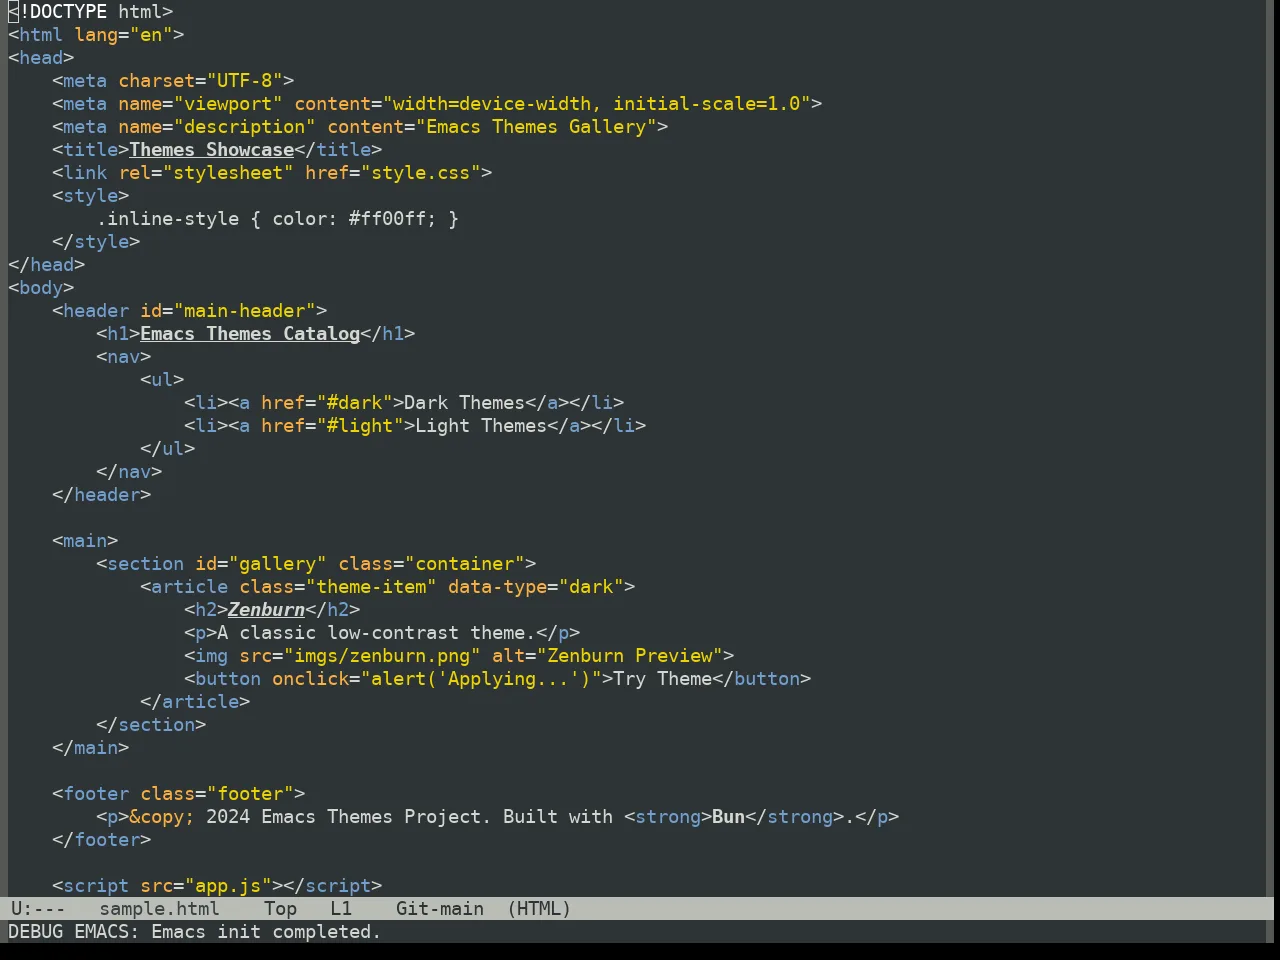Click the heading text 'Emacs Themes Catalog'
This screenshot has height=960, width=1280.
(250, 334)
